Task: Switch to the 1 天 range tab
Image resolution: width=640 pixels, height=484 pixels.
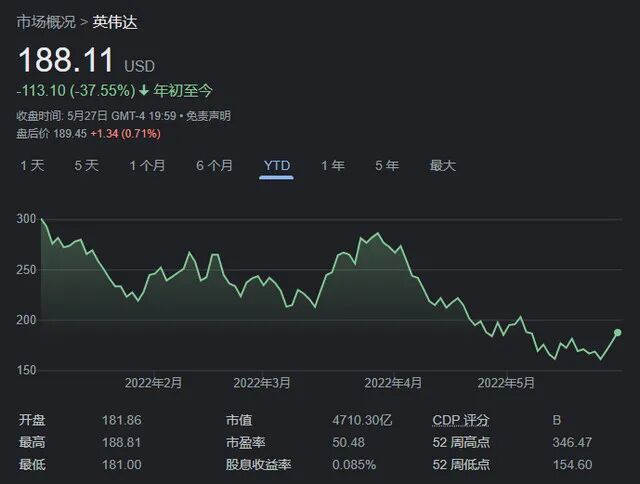Action: tap(32, 166)
